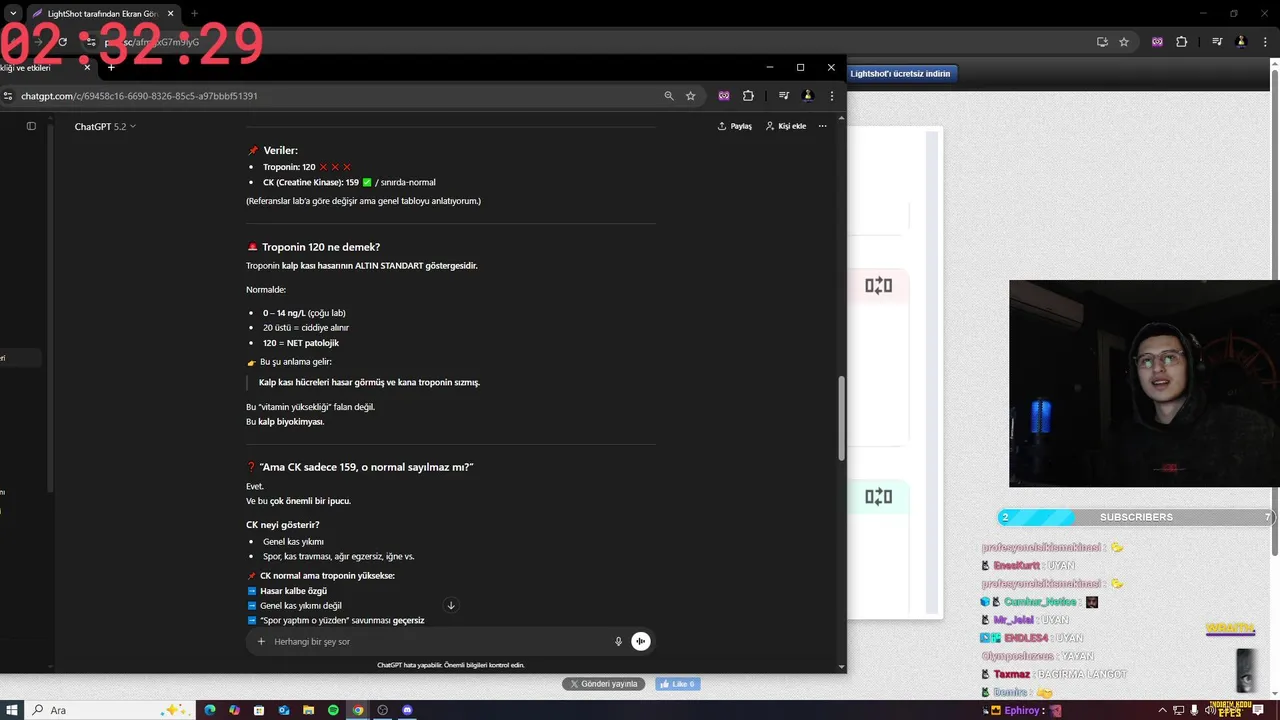Open a new tab in ChatGPT window
Screen dimensions: 1280x720
point(111,67)
